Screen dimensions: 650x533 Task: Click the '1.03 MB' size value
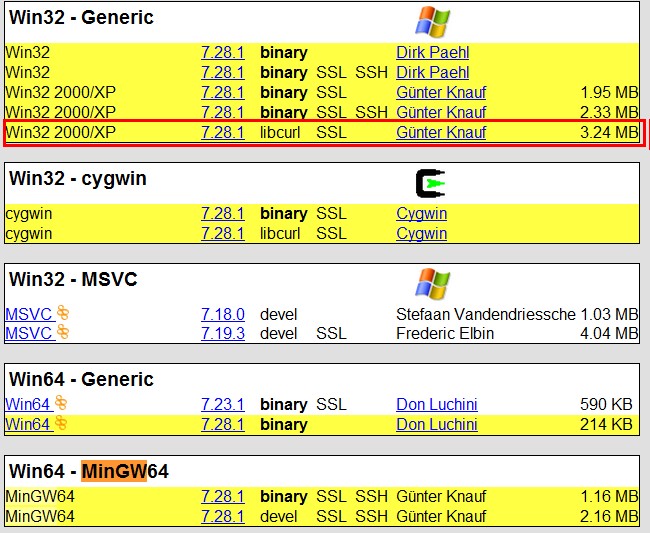pos(609,315)
